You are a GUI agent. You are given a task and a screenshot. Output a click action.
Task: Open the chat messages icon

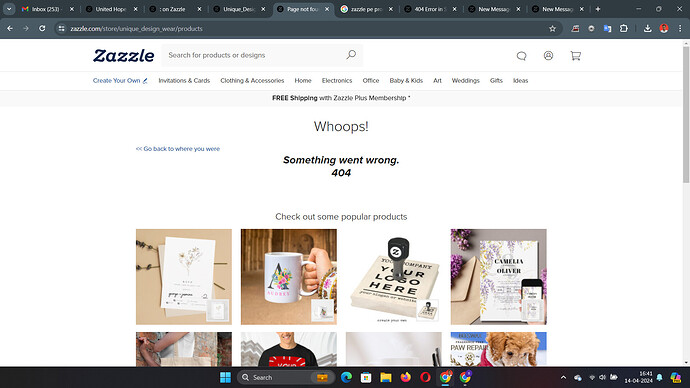521,56
